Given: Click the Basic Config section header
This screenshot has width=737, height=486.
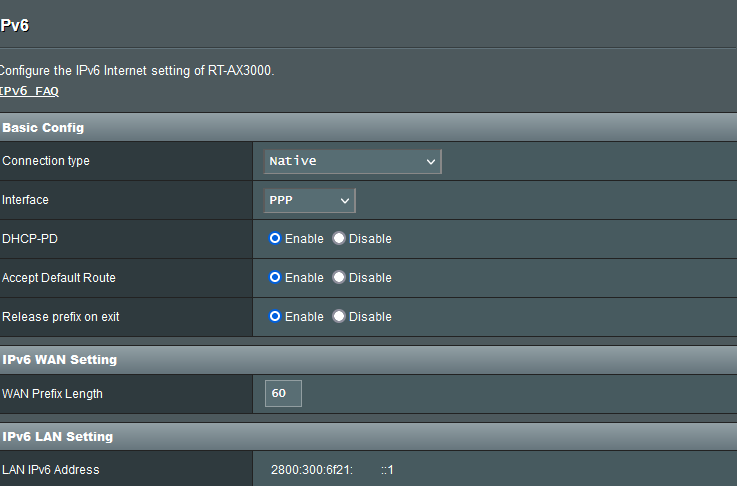Looking at the screenshot, I should coord(368,127).
